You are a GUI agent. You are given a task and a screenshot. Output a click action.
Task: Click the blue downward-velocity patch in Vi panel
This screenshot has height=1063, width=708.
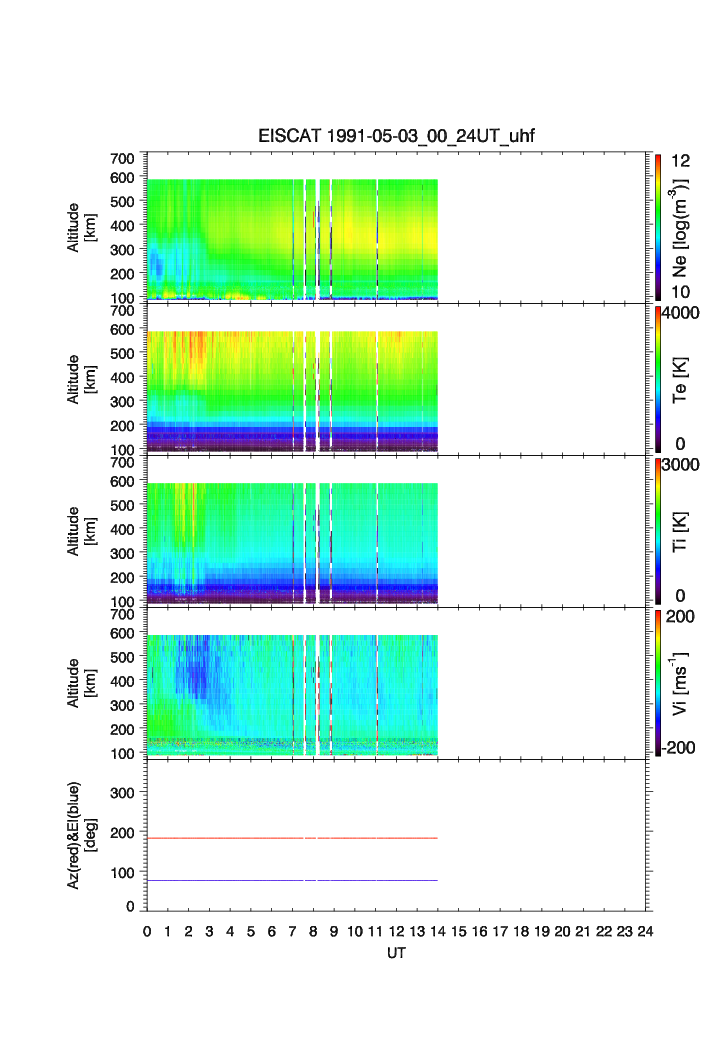click(192, 678)
